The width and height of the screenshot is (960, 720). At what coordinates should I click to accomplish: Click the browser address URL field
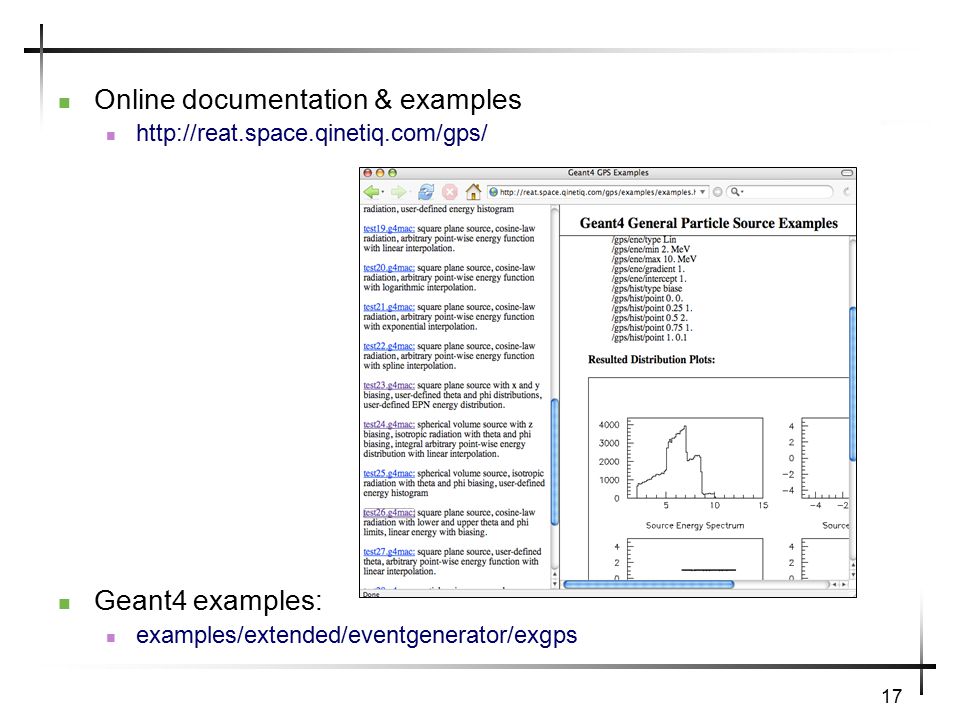pyautogui.click(x=598, y=192)
